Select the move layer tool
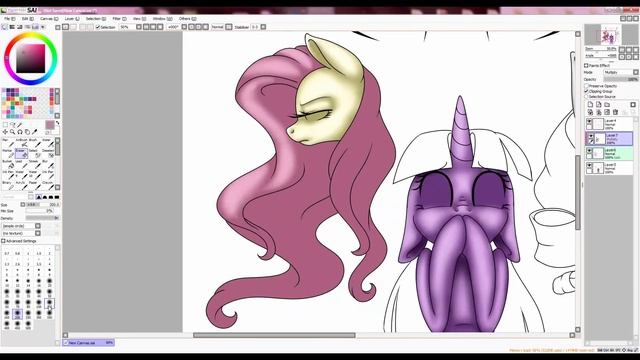Viewport: 640px width, 360px height. click(x=5, y=132)
